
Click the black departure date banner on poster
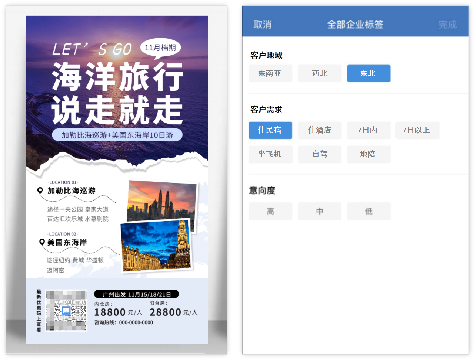pyautogui.click(x=136, y=294)
